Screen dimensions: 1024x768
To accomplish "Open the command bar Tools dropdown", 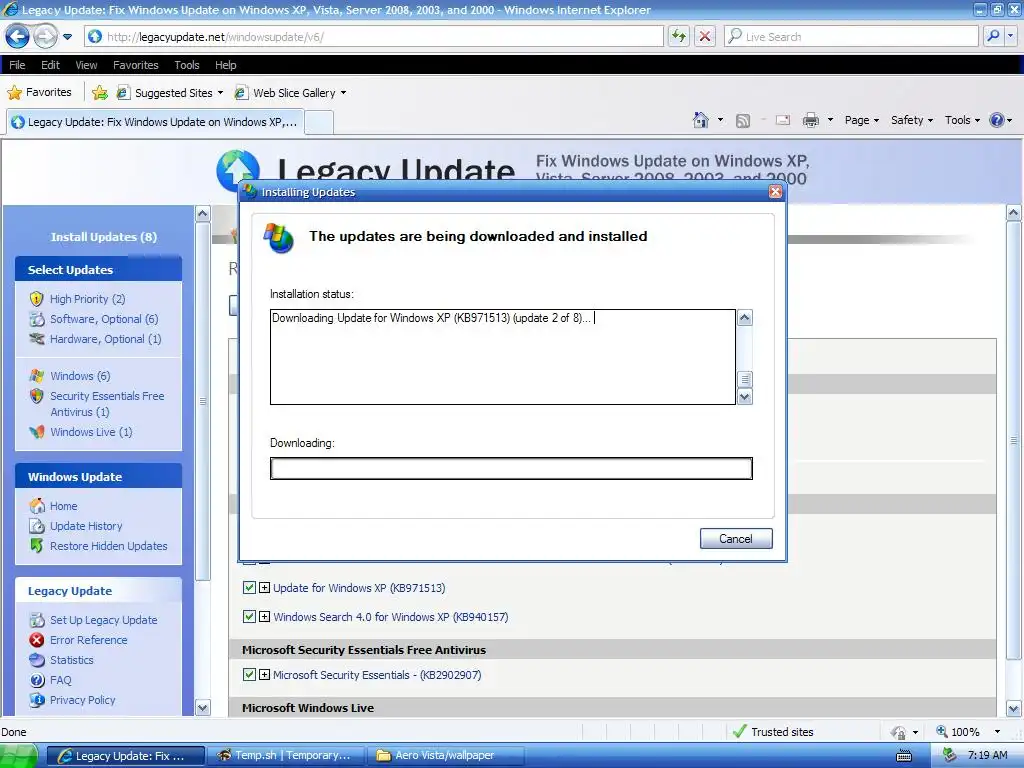I will (x=962, y=120).
